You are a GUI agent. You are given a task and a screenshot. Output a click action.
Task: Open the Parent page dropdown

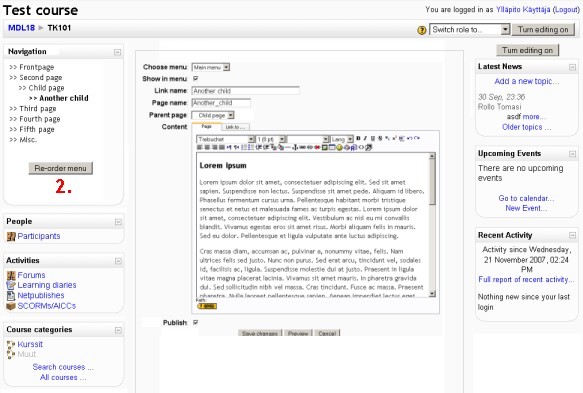(x=213, y=115)
